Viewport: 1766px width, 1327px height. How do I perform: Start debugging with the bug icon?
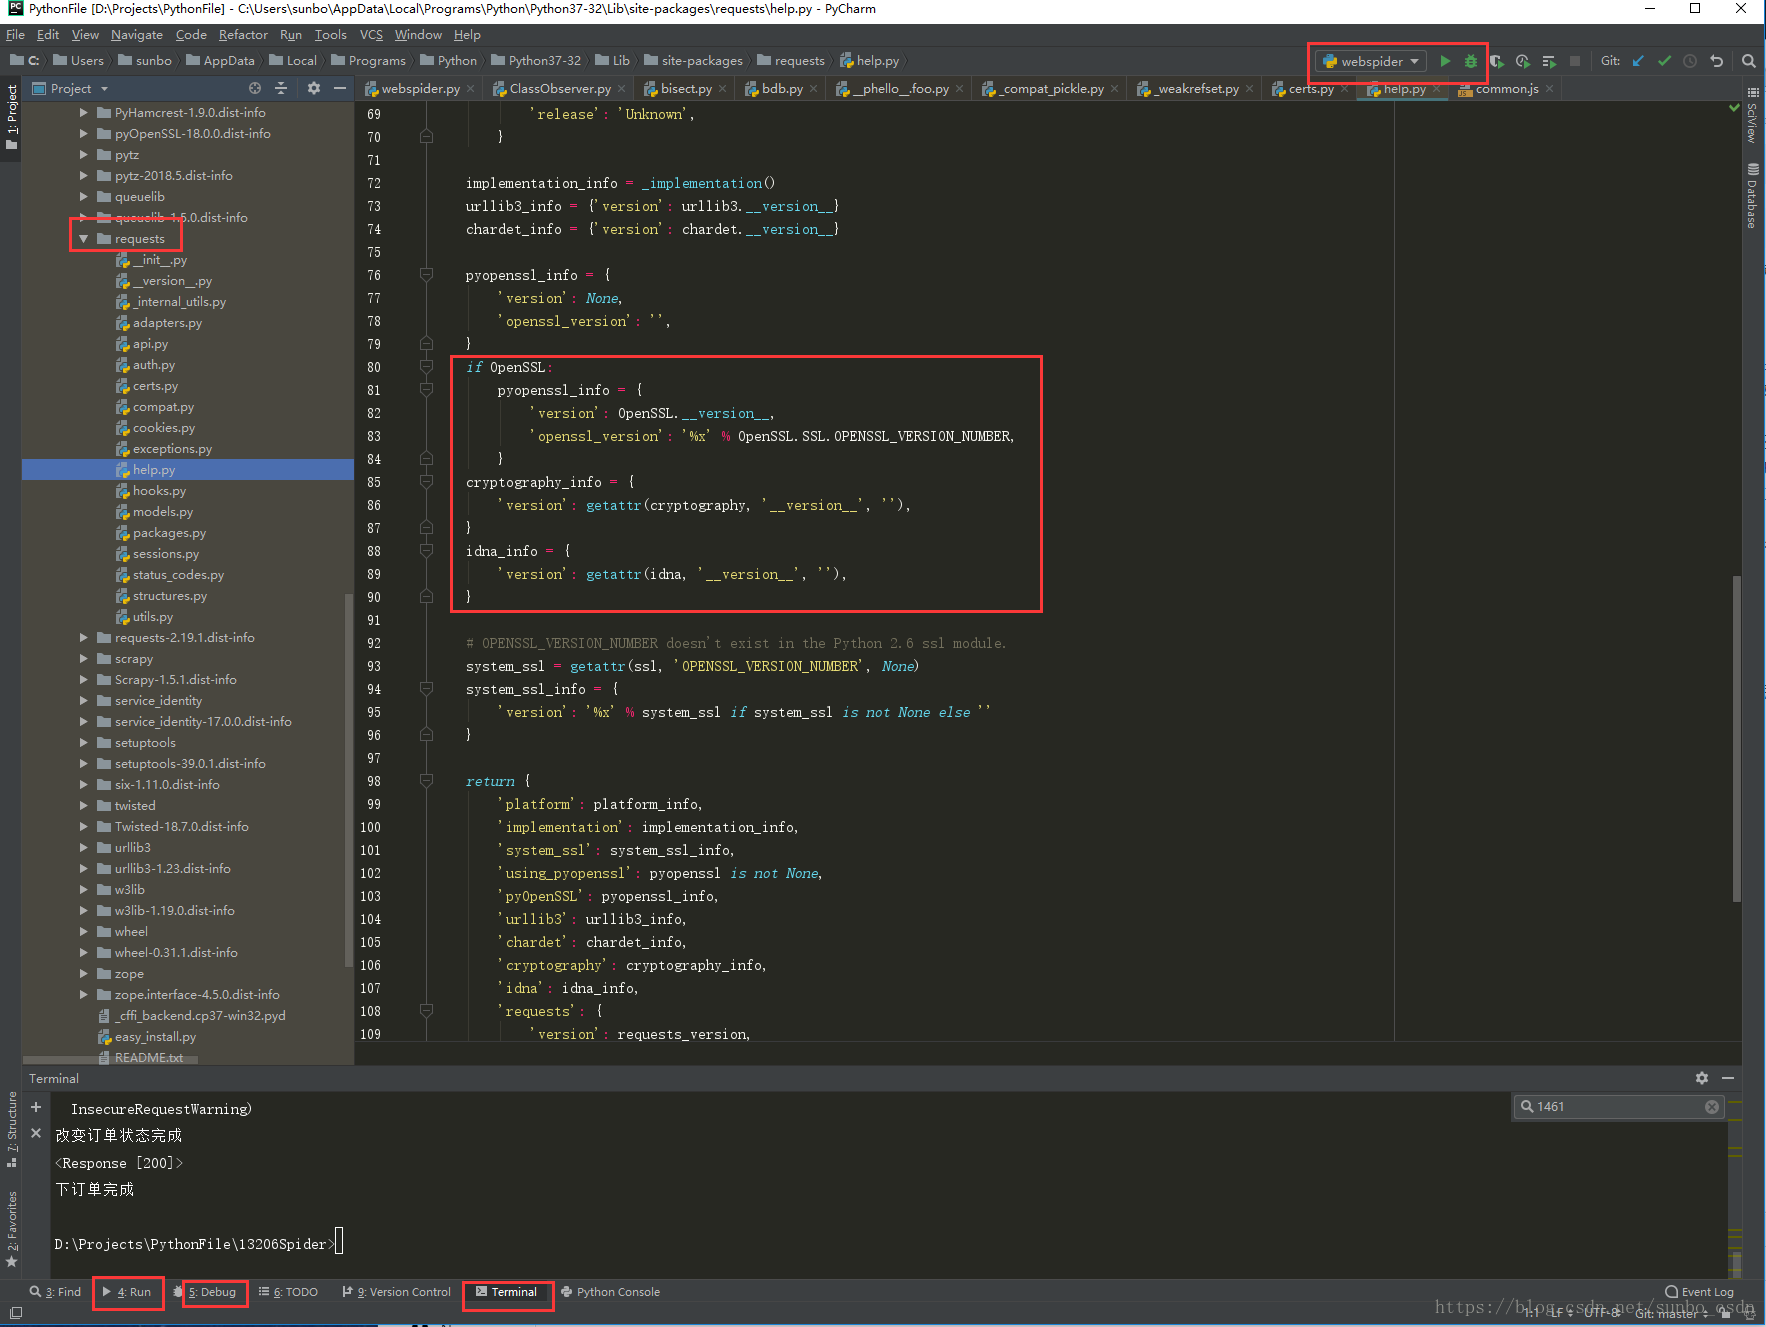(1470, 61)
